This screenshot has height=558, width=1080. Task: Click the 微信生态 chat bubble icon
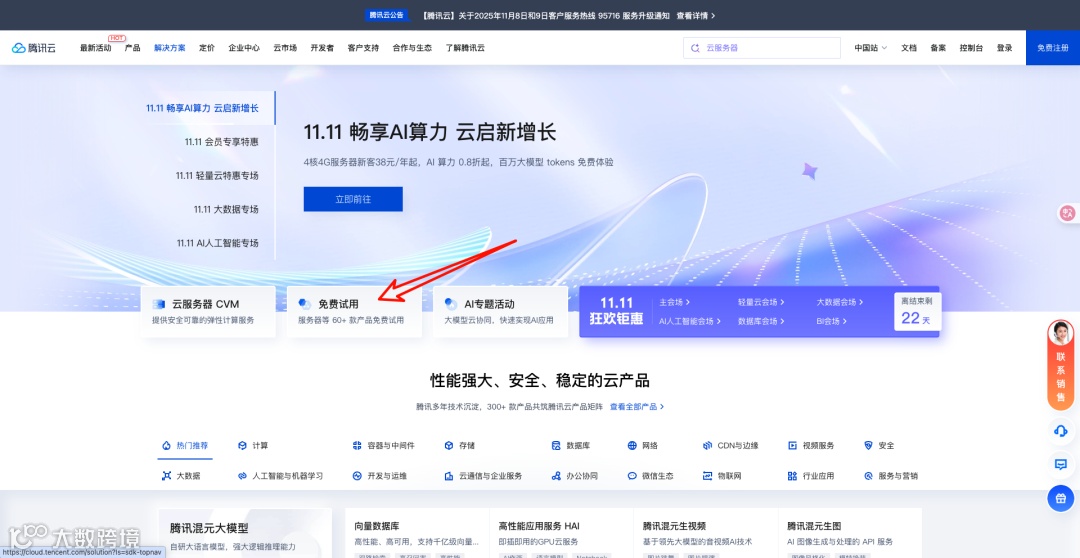click(632, 476)
